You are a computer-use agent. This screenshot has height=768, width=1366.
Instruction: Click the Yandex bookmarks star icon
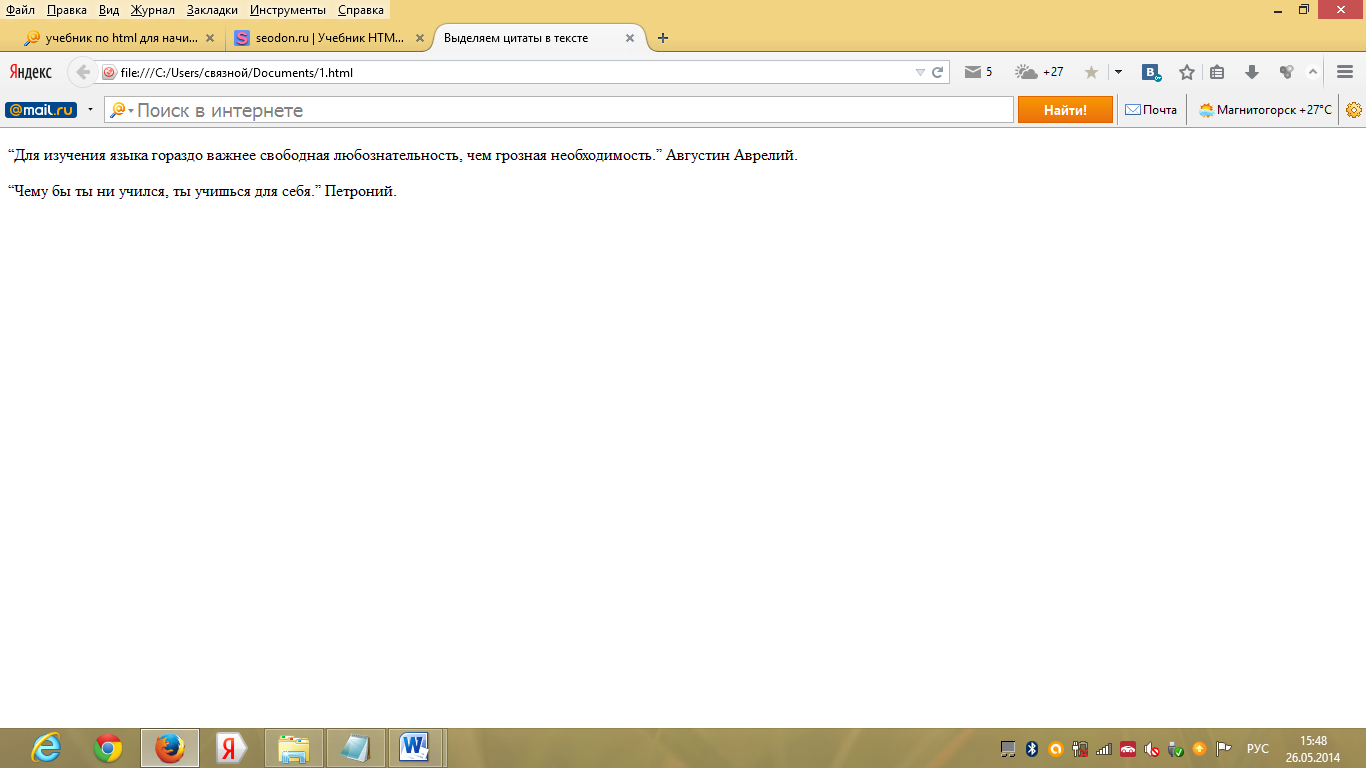coord(1091,72)
